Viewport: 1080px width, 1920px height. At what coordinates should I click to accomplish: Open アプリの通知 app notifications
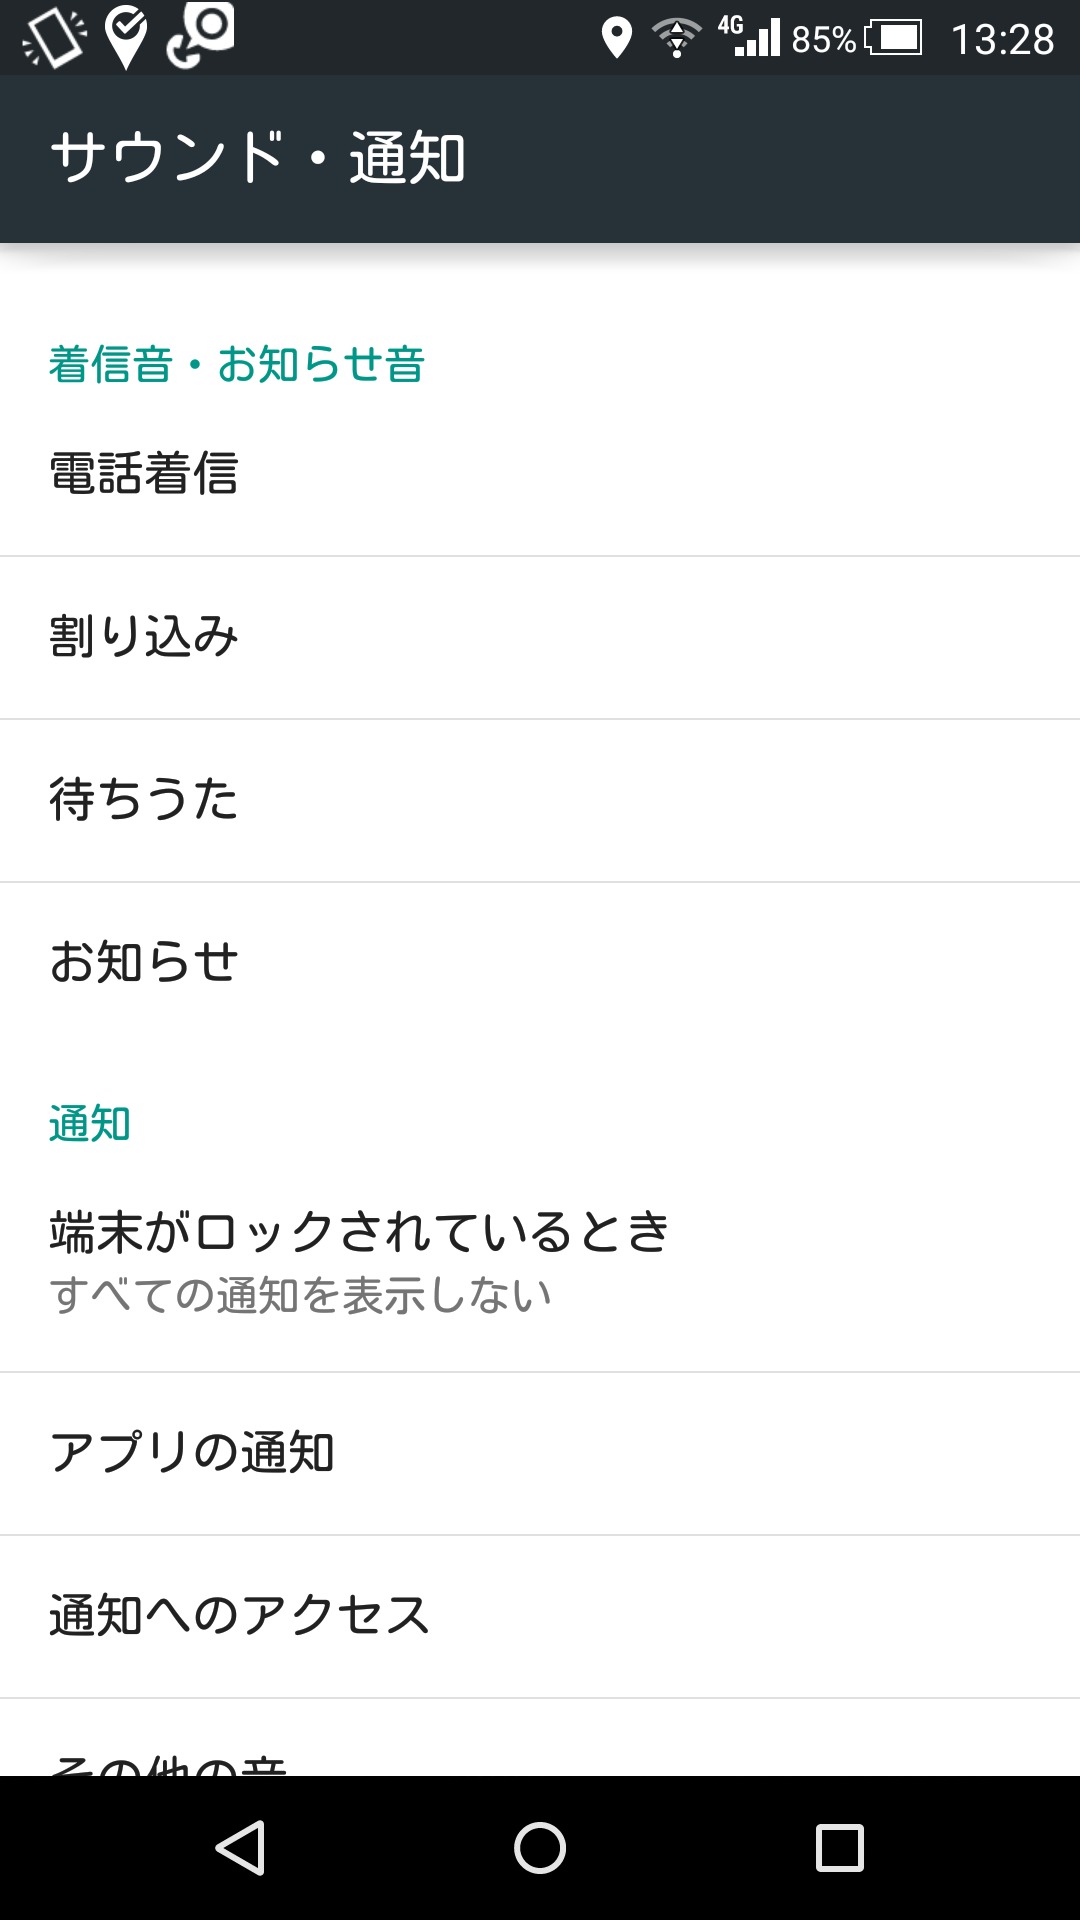[x=540, y=1453]
